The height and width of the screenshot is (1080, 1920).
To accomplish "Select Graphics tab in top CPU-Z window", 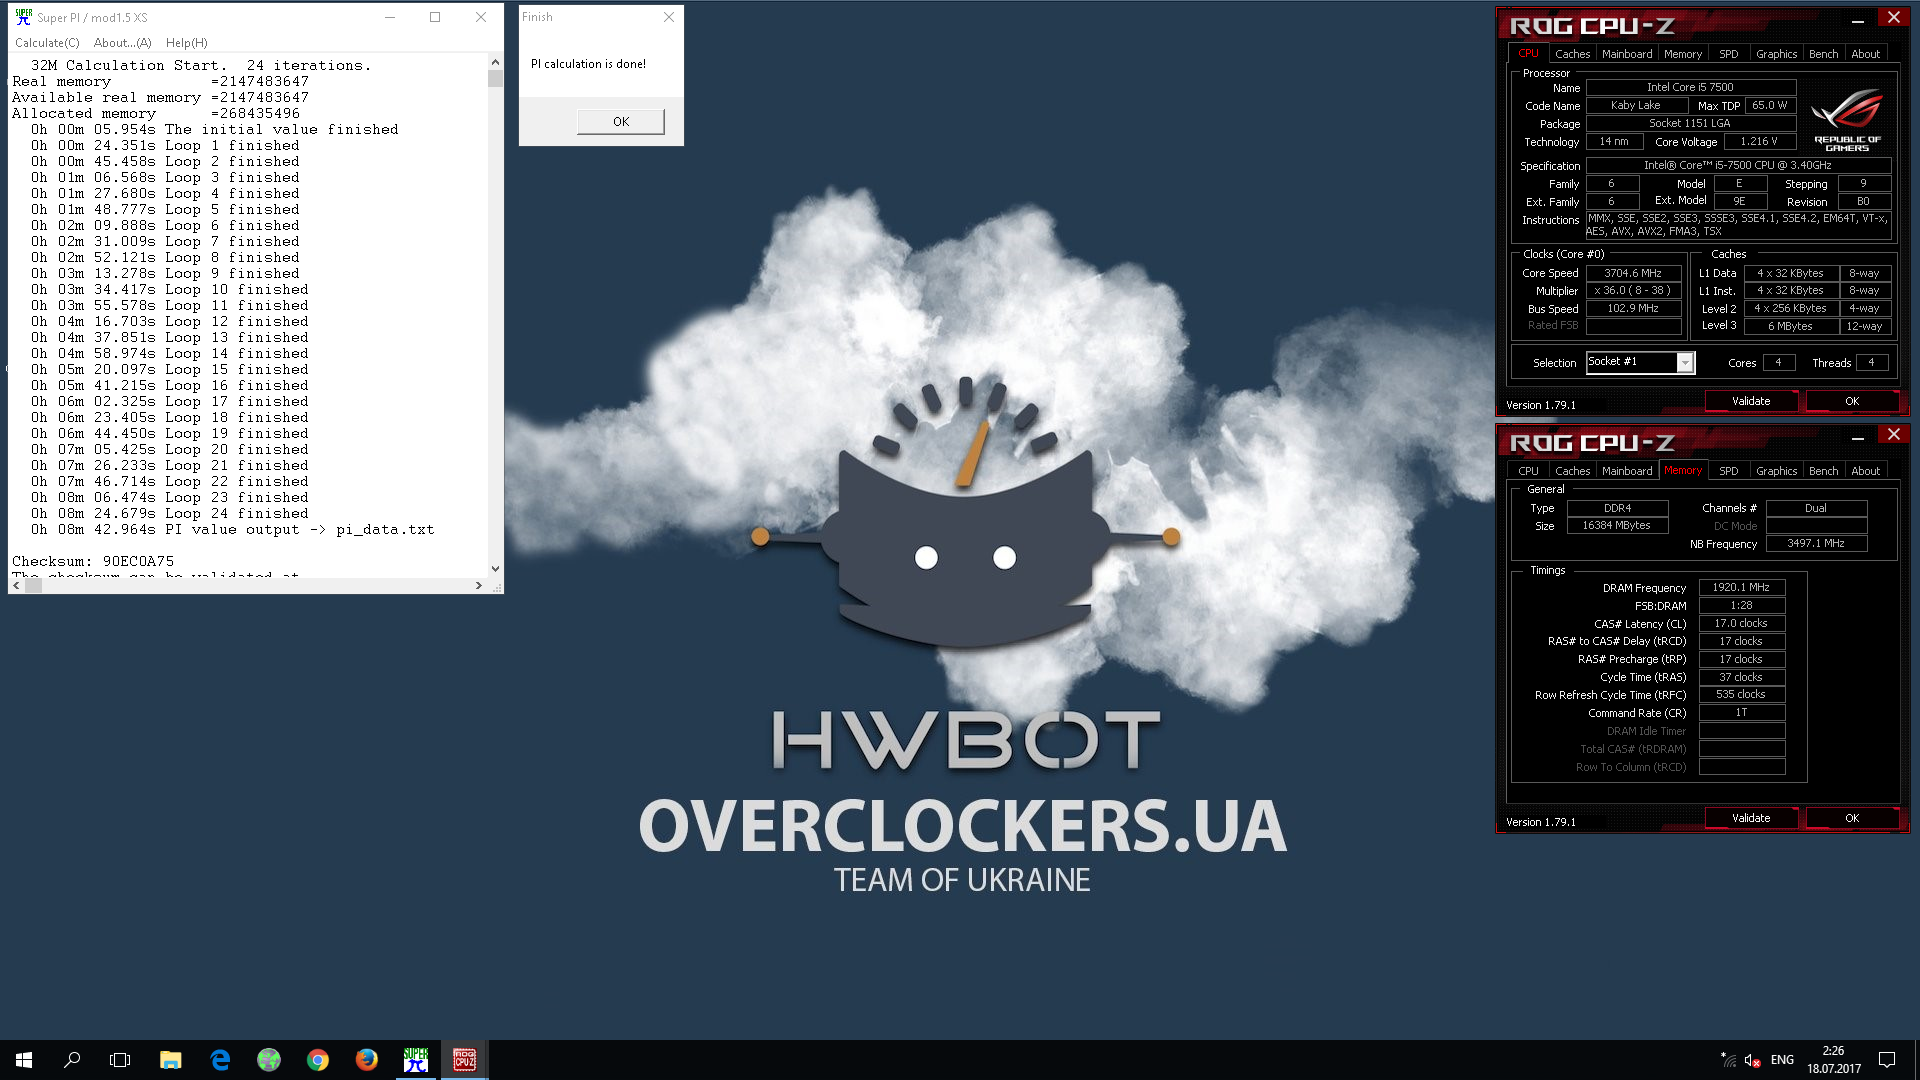I will coord(1777,54).
